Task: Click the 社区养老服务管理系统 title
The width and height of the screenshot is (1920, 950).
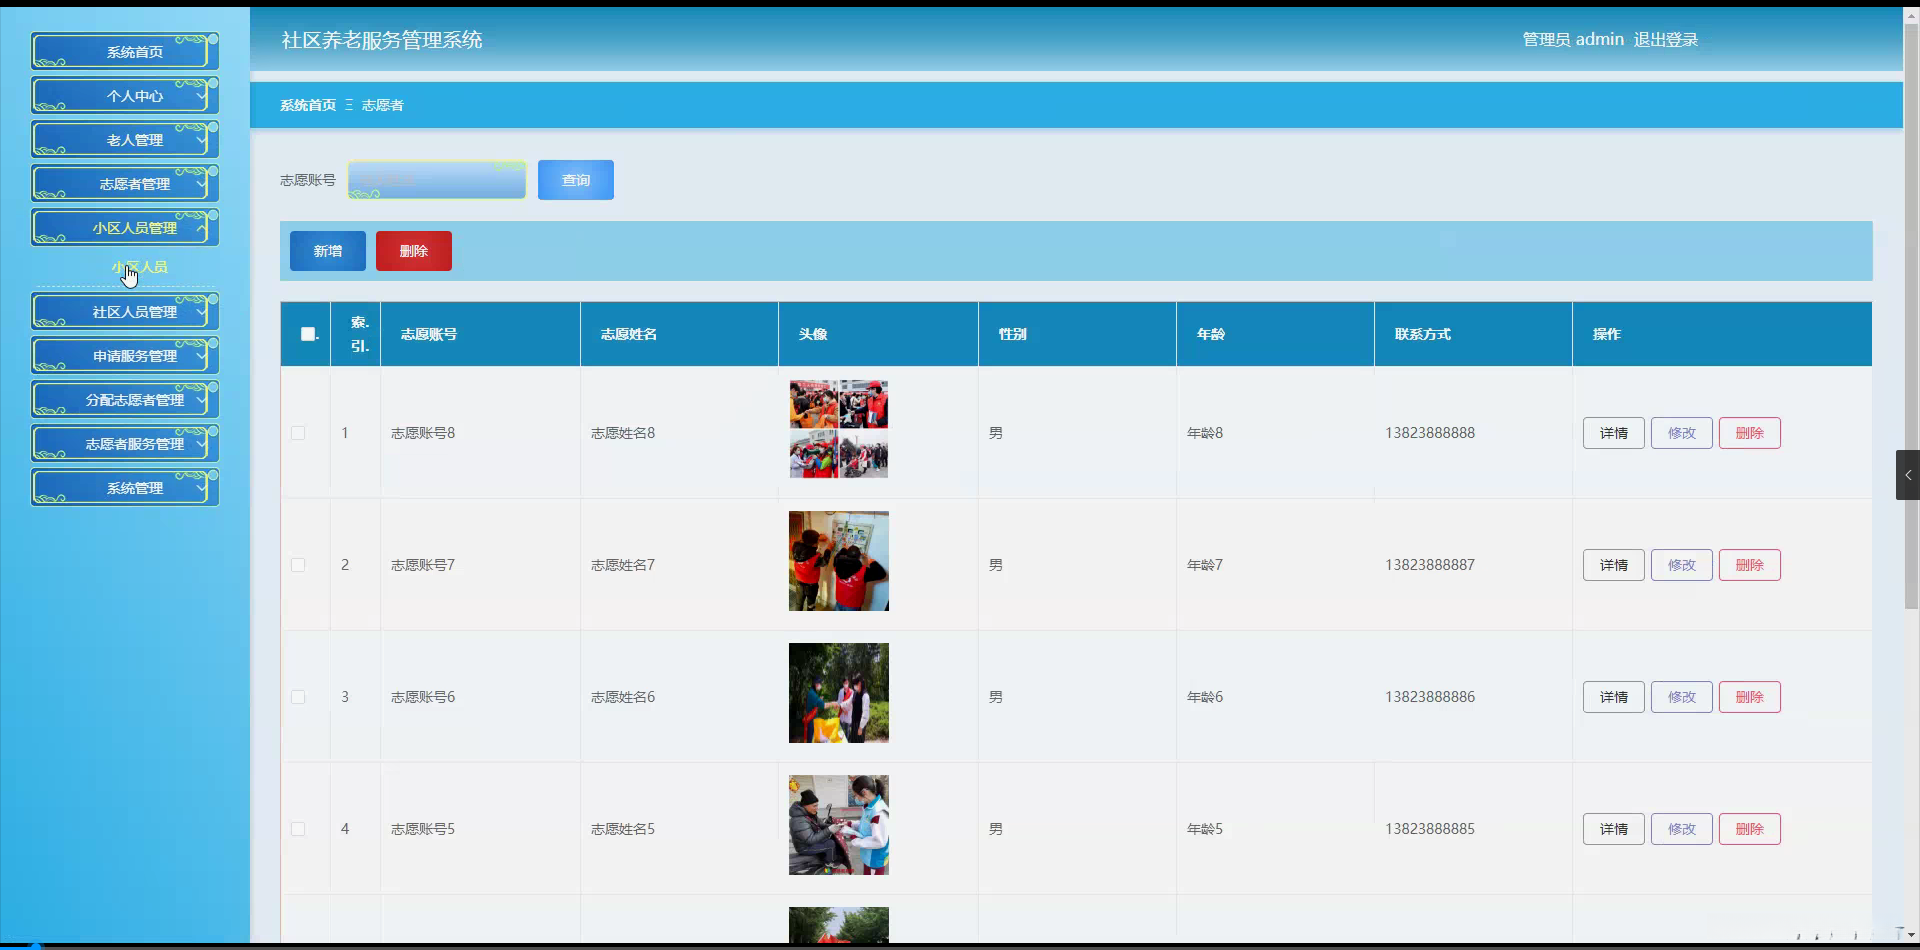Action: (x=382, y=40)
